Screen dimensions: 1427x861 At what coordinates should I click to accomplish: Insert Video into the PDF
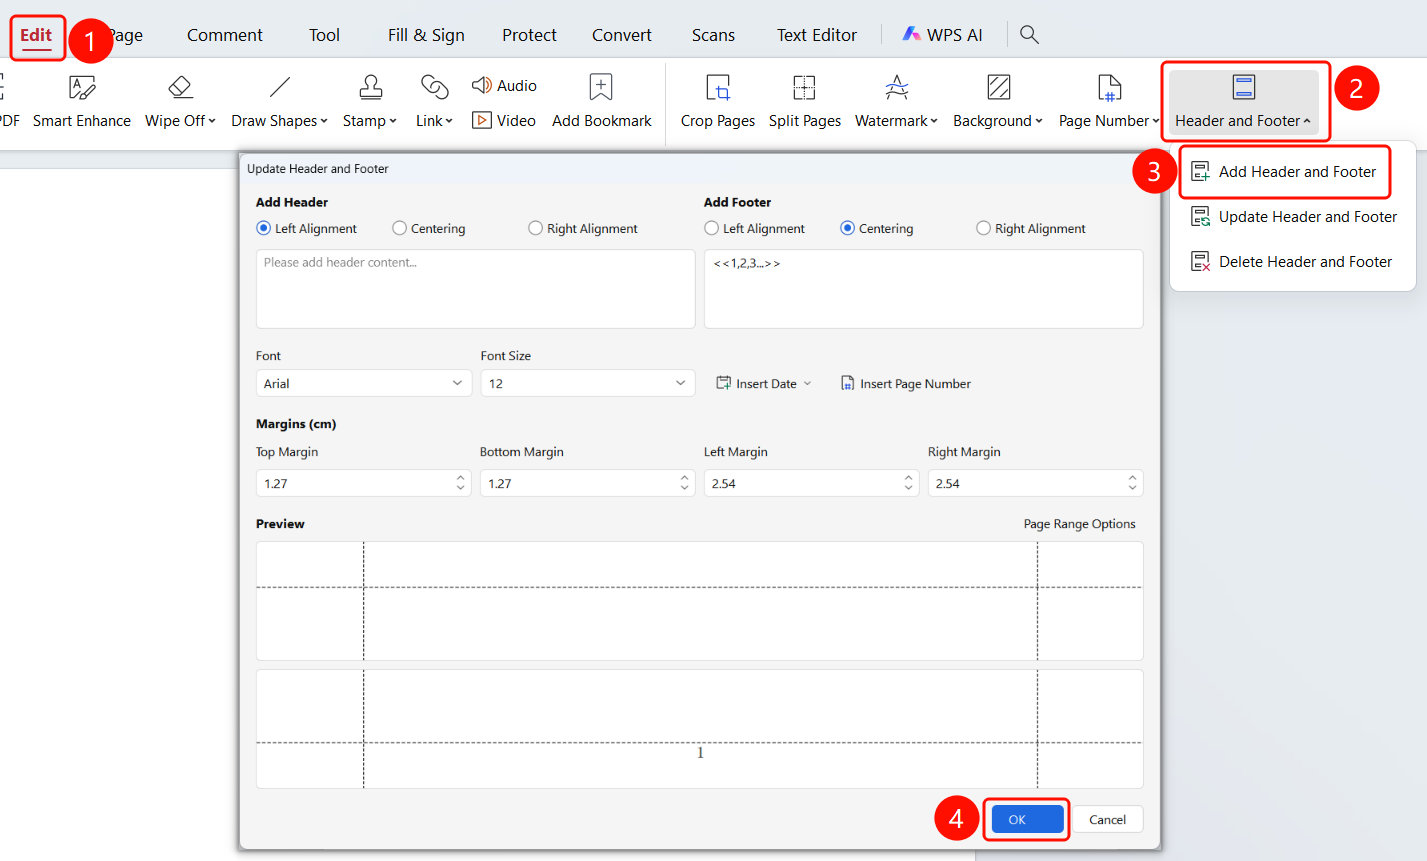(504, 120)
